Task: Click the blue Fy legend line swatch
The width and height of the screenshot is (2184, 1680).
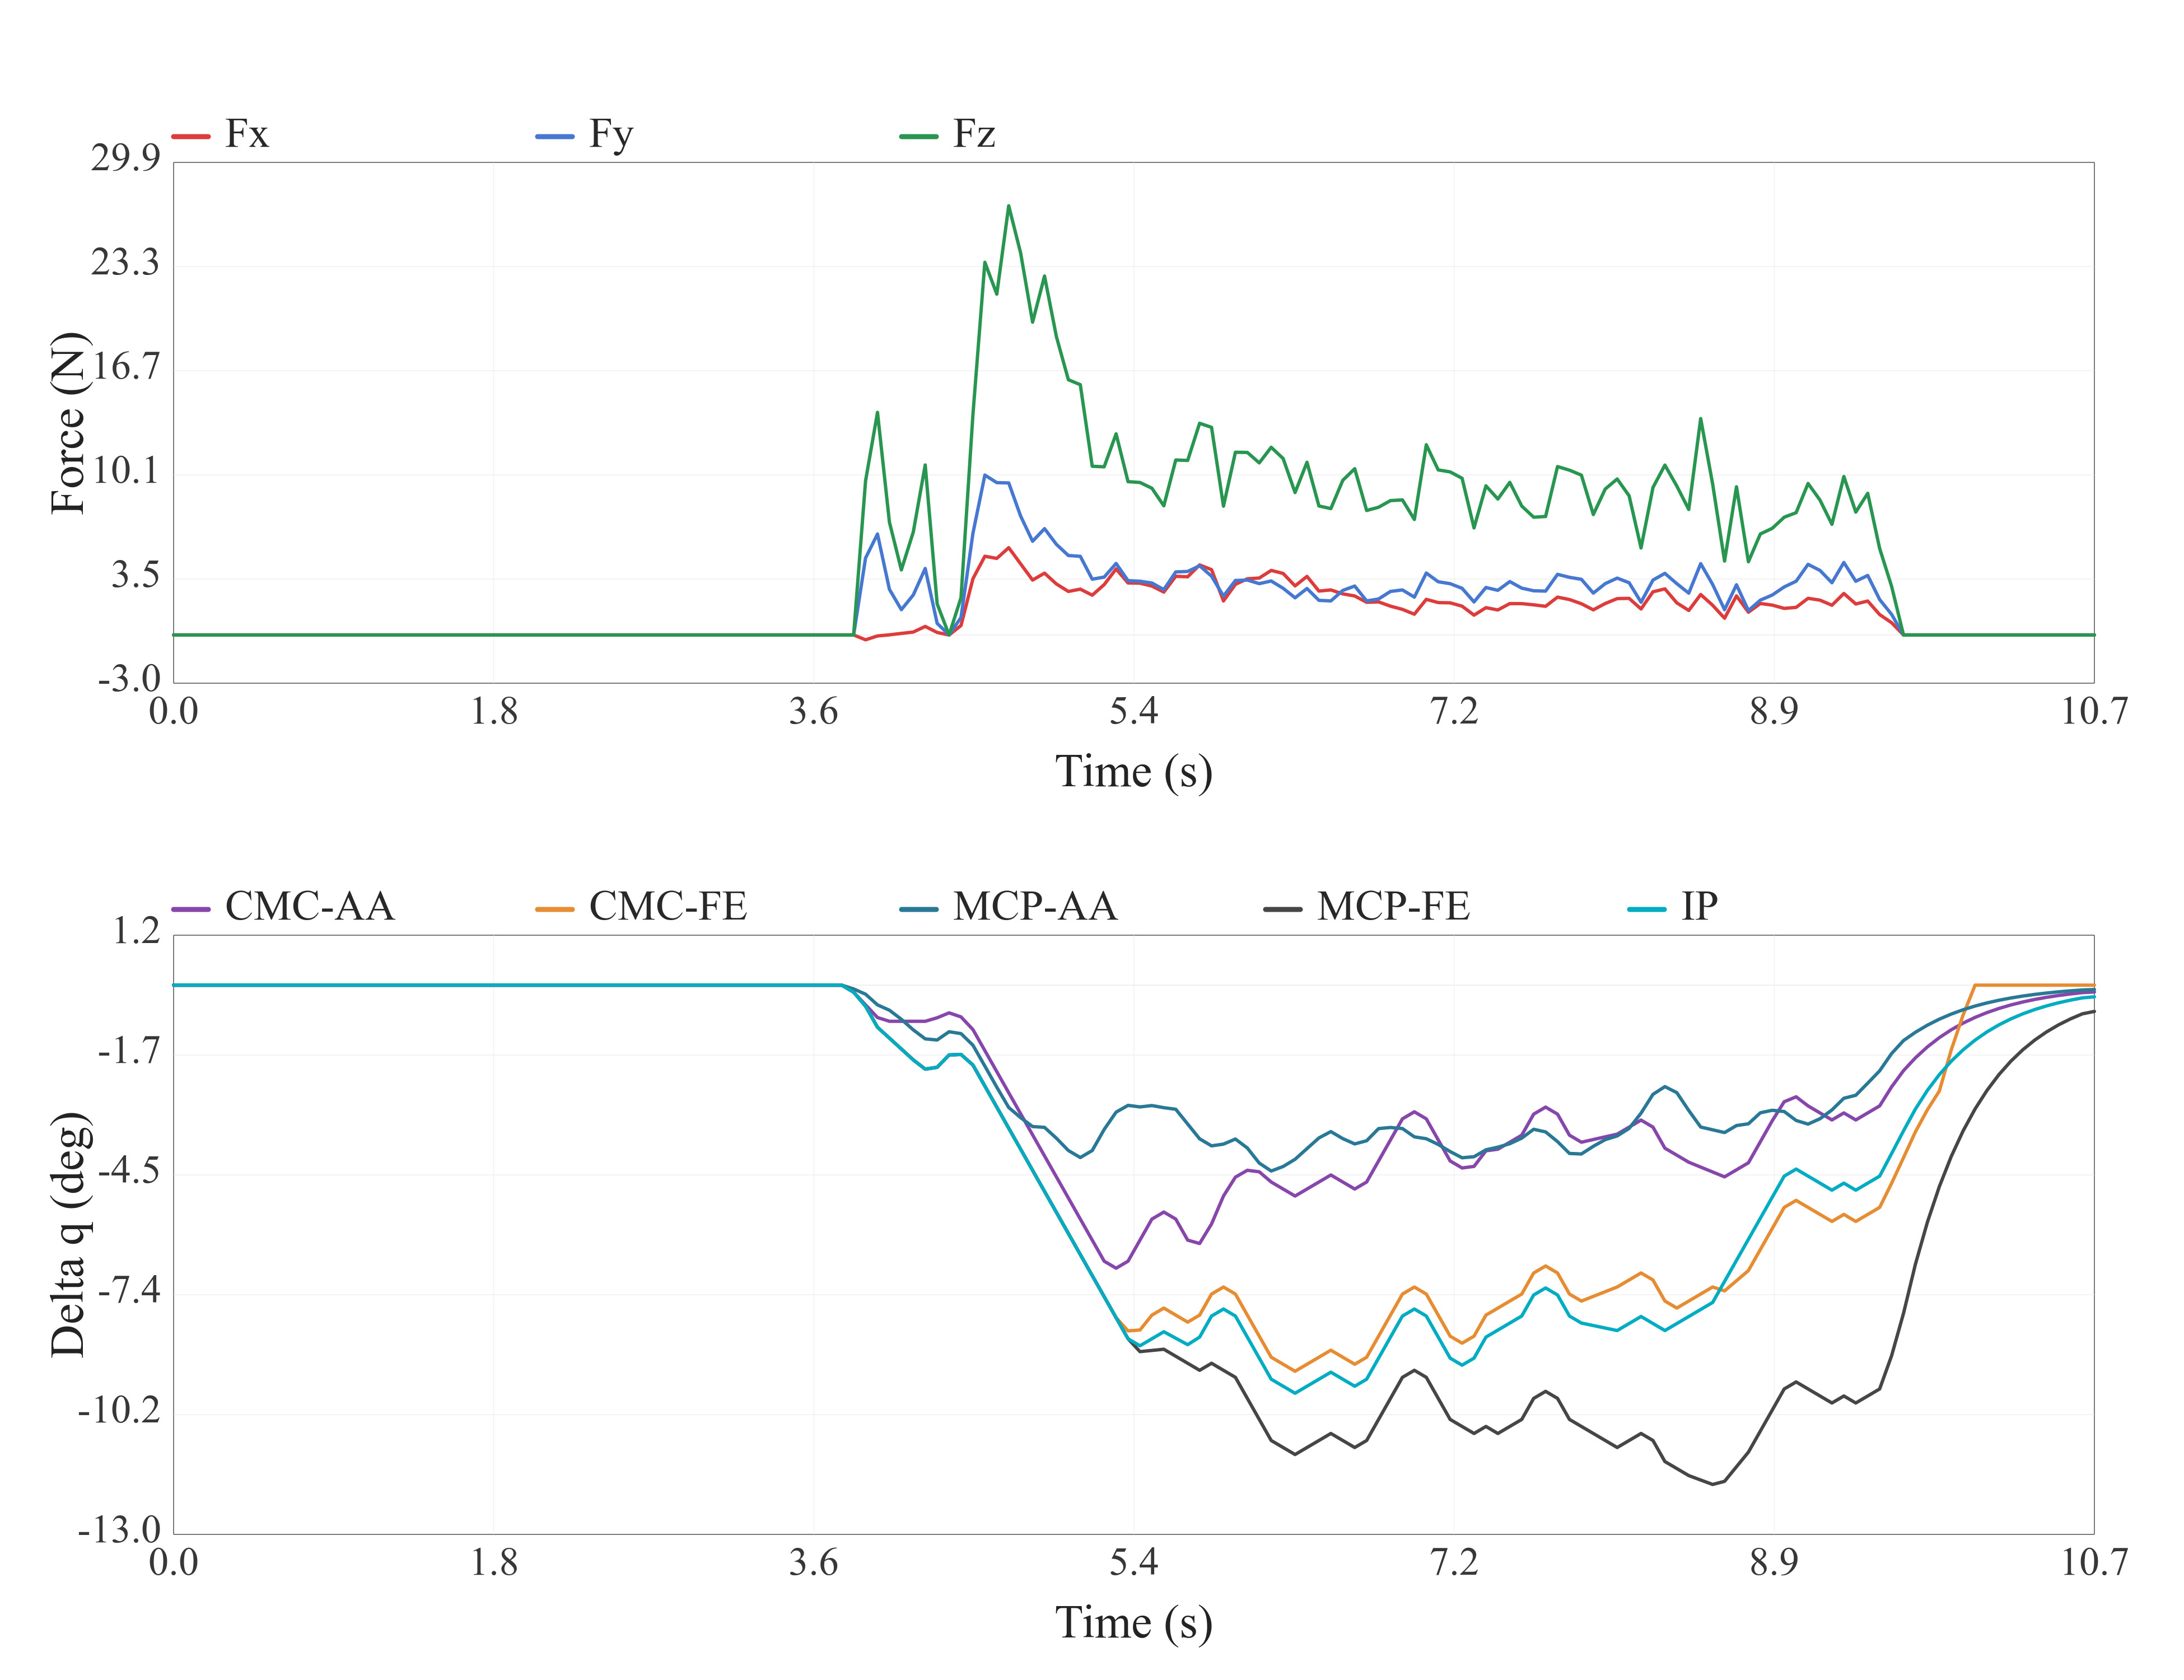Action: pos(555,136)
